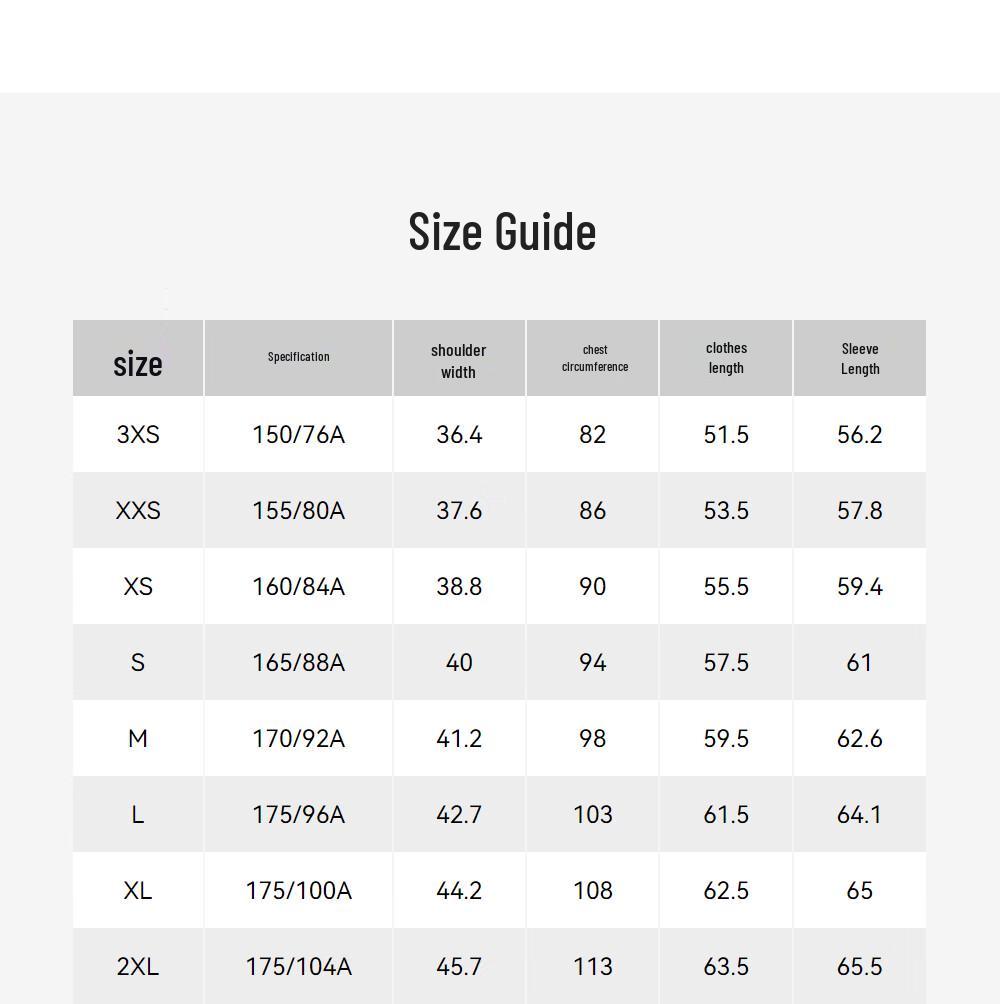This screenshot has height=1004, width=1000.
Task: Select the M size row label
Action: pos(138,739)
